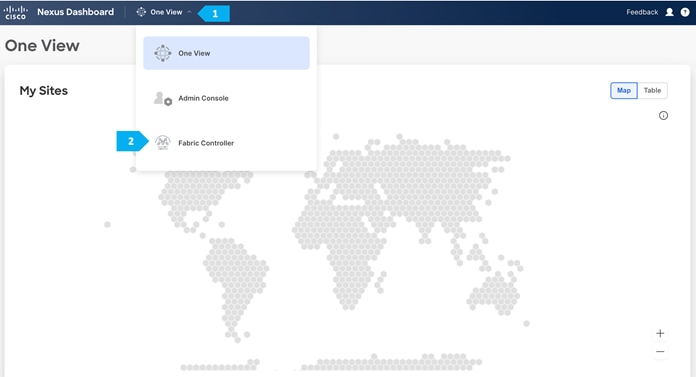Click the One View icon in menu

163,53
